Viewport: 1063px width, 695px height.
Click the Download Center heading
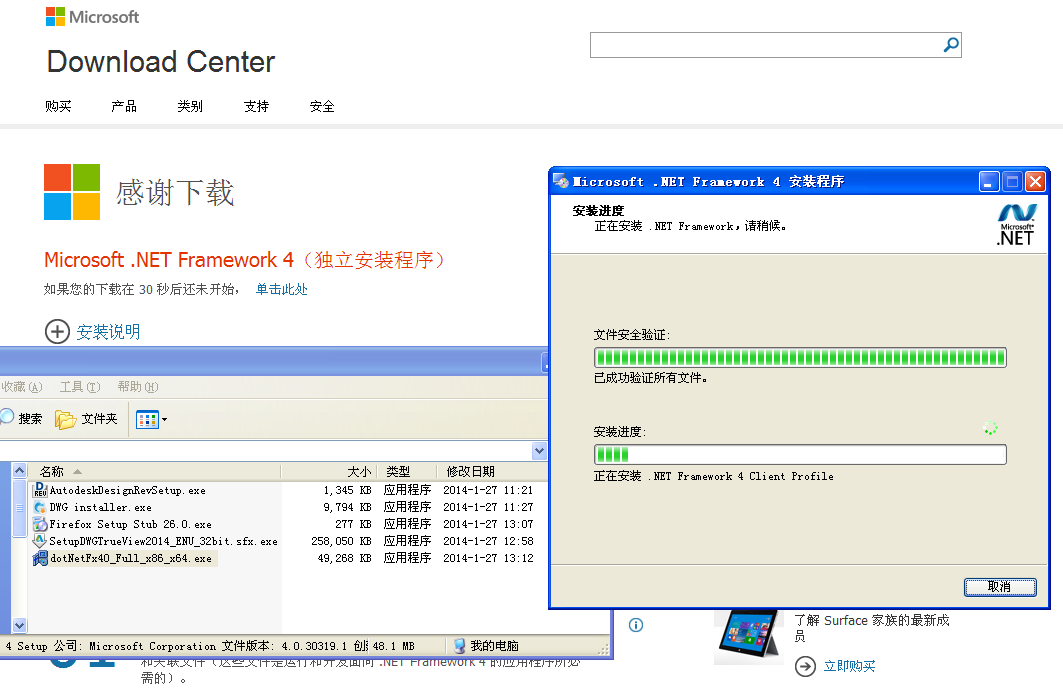[161, 62]
